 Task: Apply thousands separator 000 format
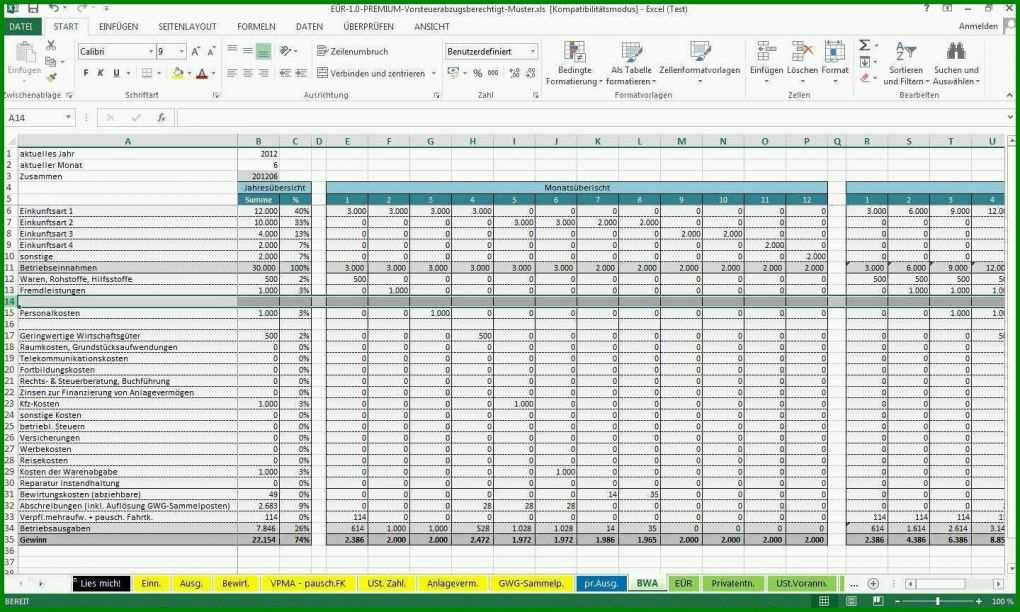pos(493,73)
